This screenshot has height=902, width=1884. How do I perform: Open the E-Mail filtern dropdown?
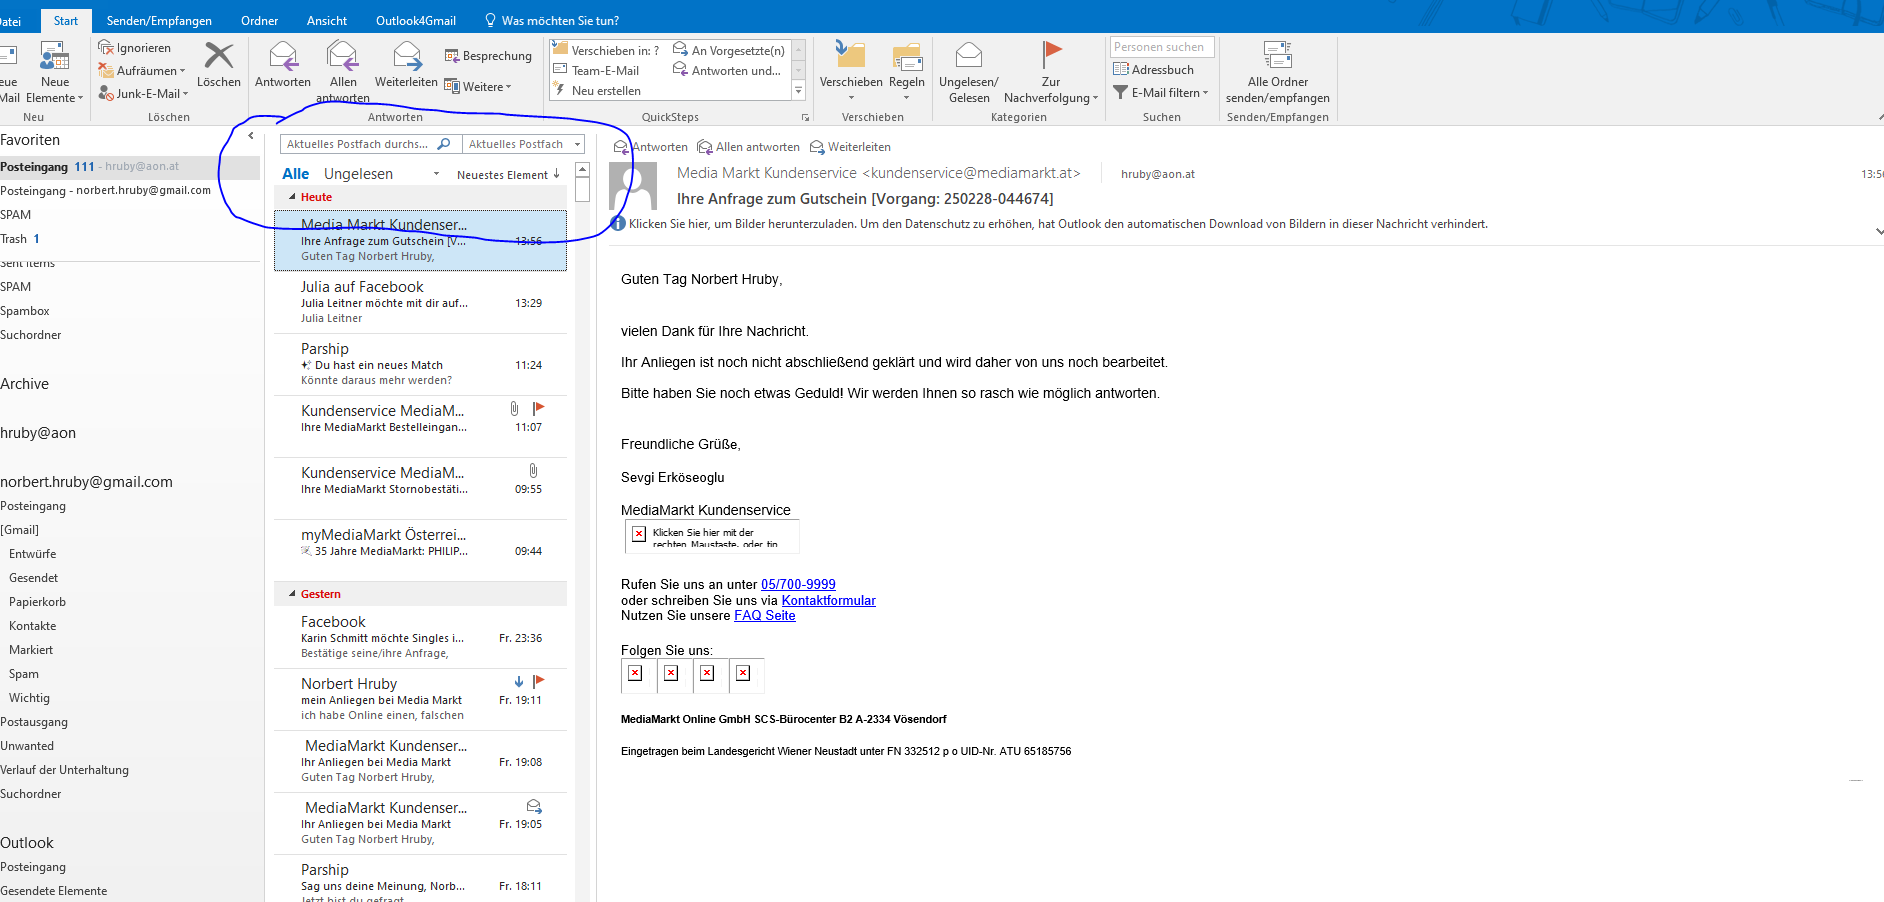coord(1161,93)
